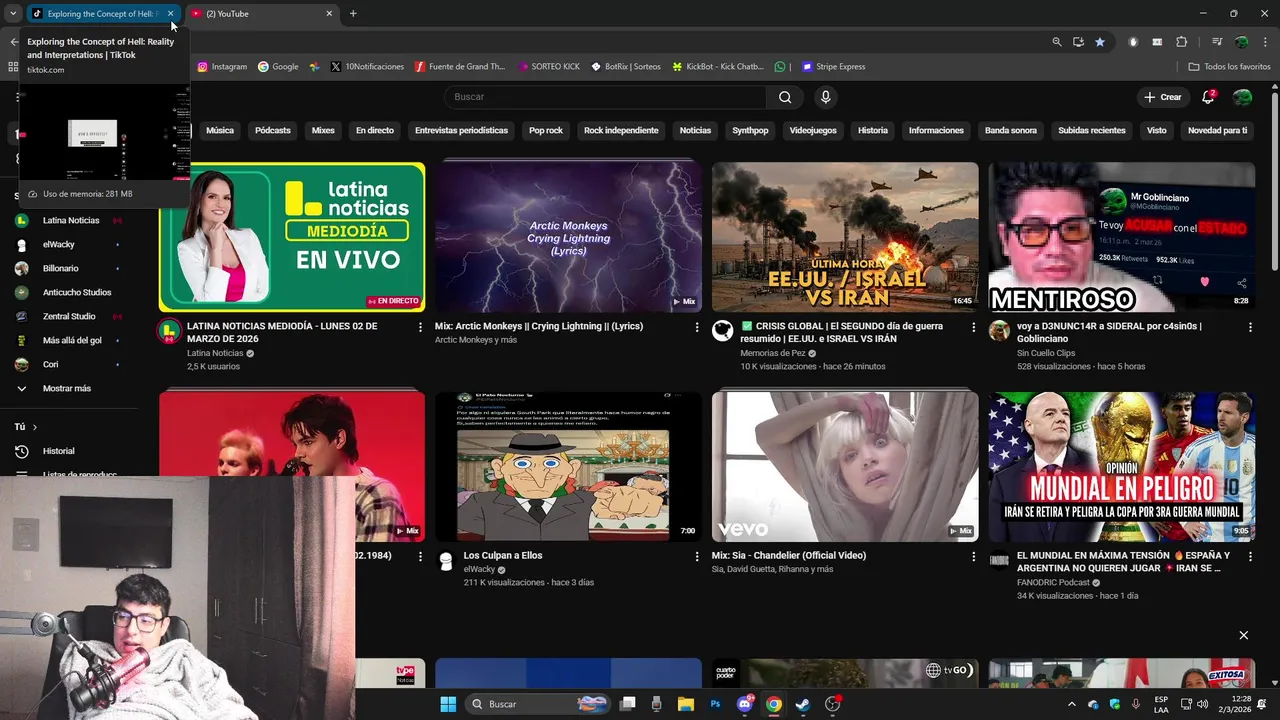Image resolution: width=1280 pixels, height=720 pixels.
Task: Open a new browser tab
Action: [x=353, y=14]
